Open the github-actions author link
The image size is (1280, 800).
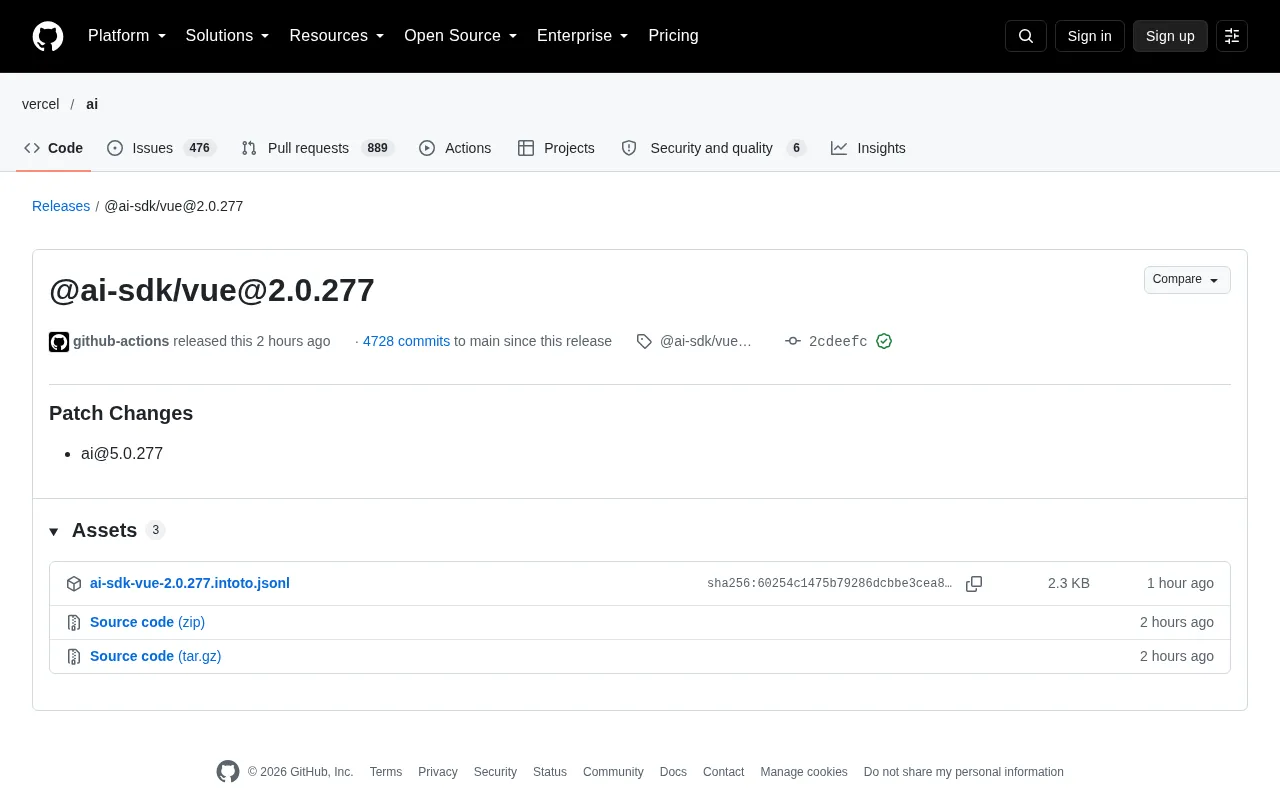[x=121, y=341]
